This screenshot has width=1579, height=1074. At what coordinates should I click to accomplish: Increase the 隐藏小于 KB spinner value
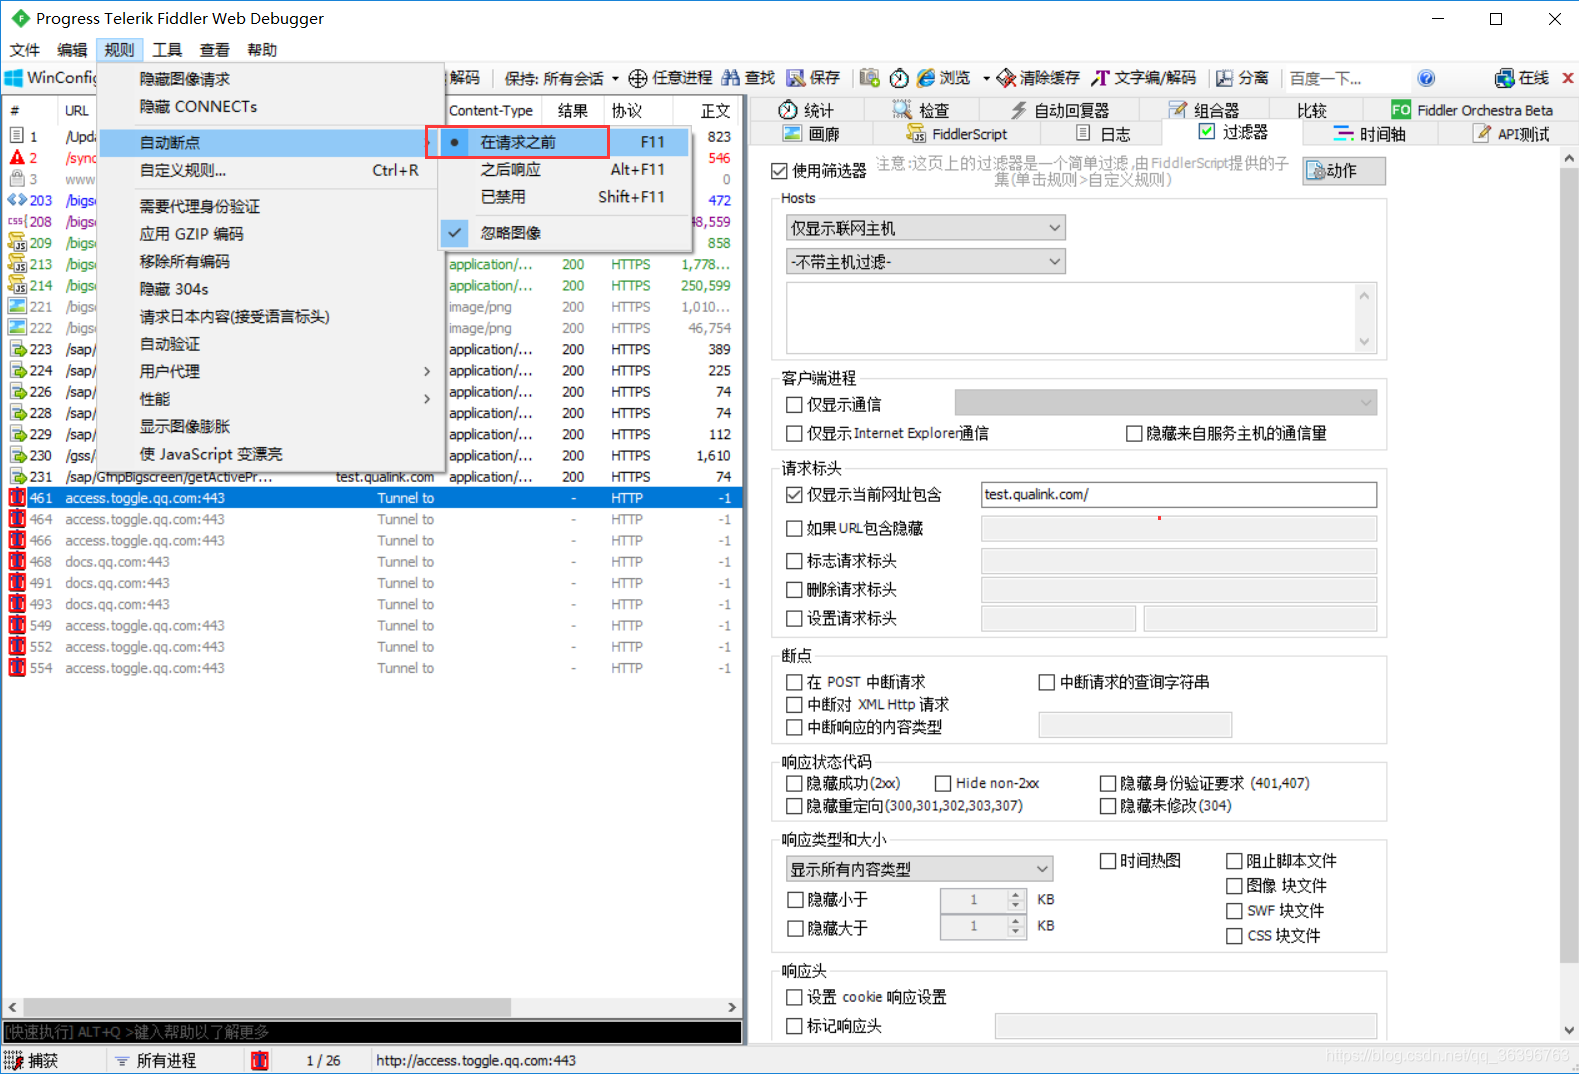pos(1016,895)
